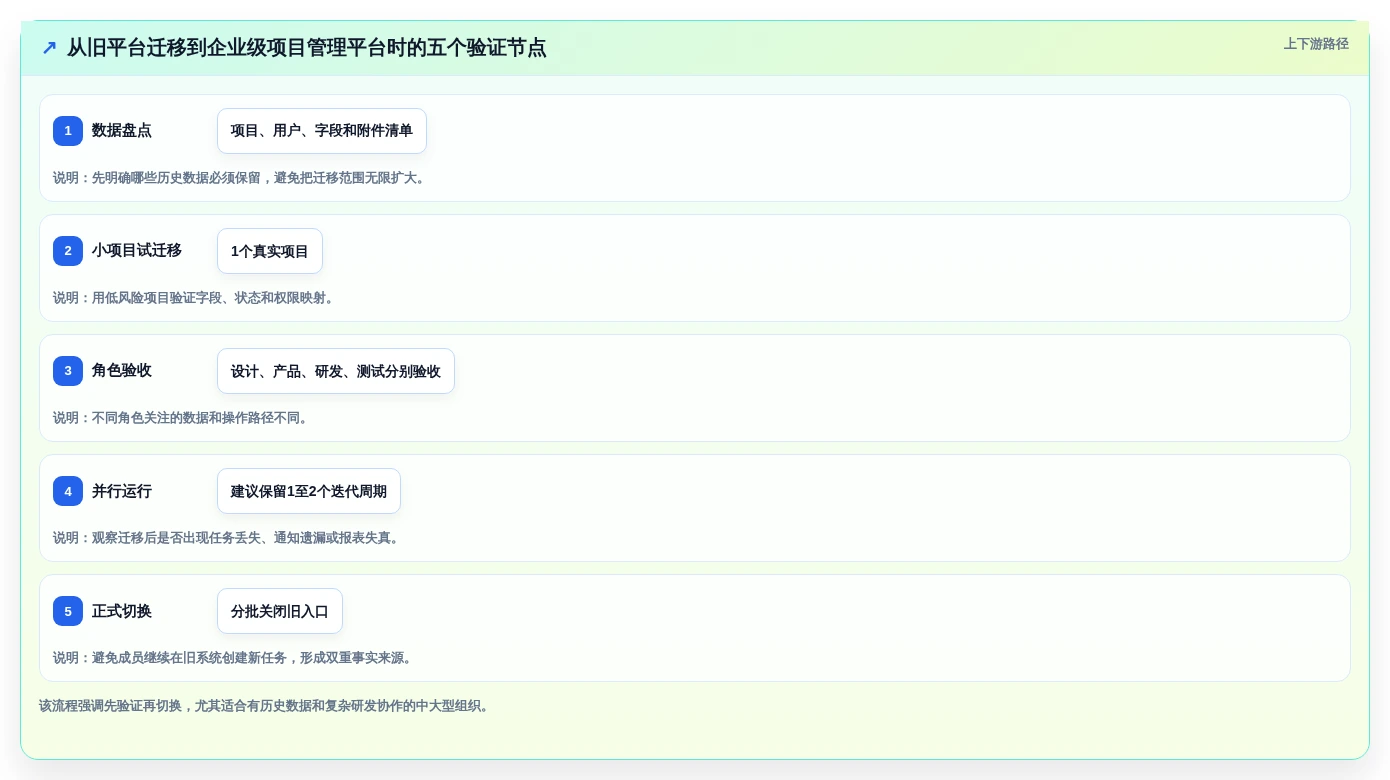Viewport: 1390px width, 780px height.
Task: Select the 角色验收 step name
Action: point(122,371)
